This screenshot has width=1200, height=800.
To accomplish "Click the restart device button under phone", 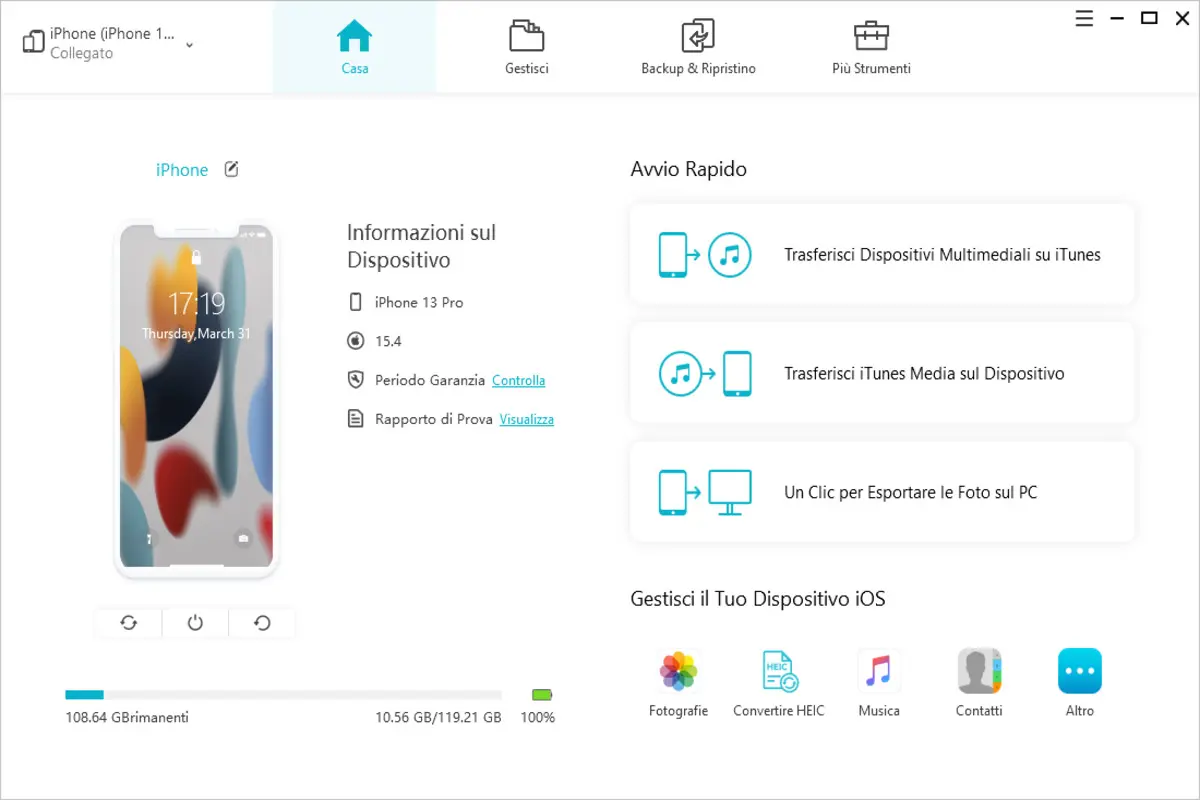I will coord(262,623).
